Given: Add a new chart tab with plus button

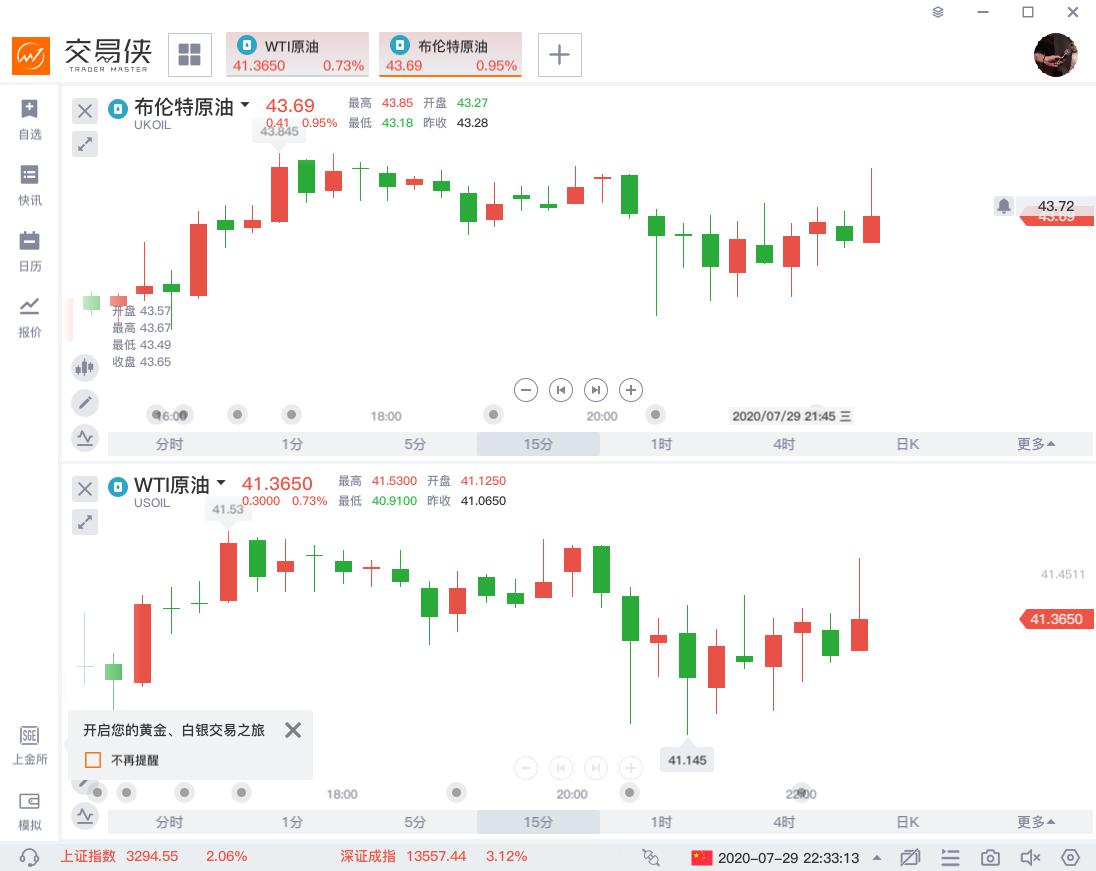Looking at the screenshot, I should 559,55.
